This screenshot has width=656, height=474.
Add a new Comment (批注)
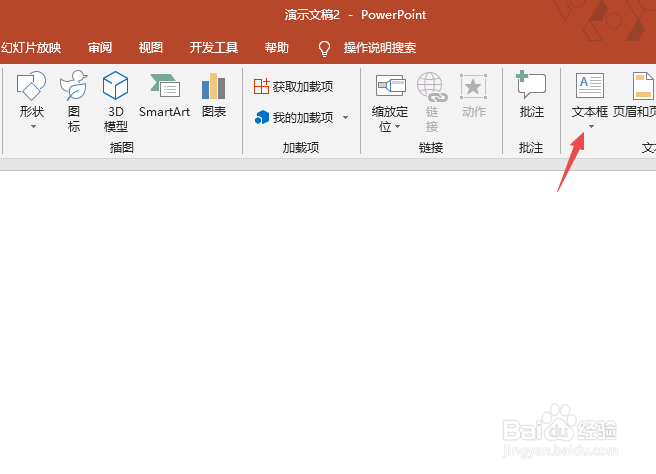point(531,95)
